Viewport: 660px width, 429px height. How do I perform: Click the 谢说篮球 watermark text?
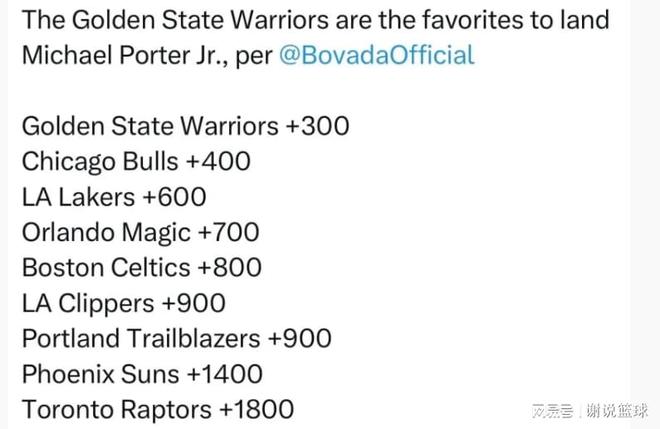coord(616,410)
